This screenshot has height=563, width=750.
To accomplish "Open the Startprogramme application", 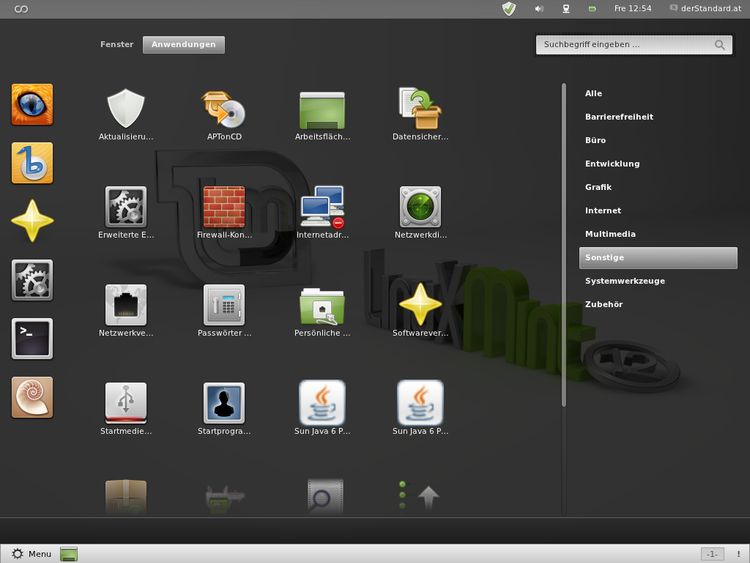I will click(224, 403).
